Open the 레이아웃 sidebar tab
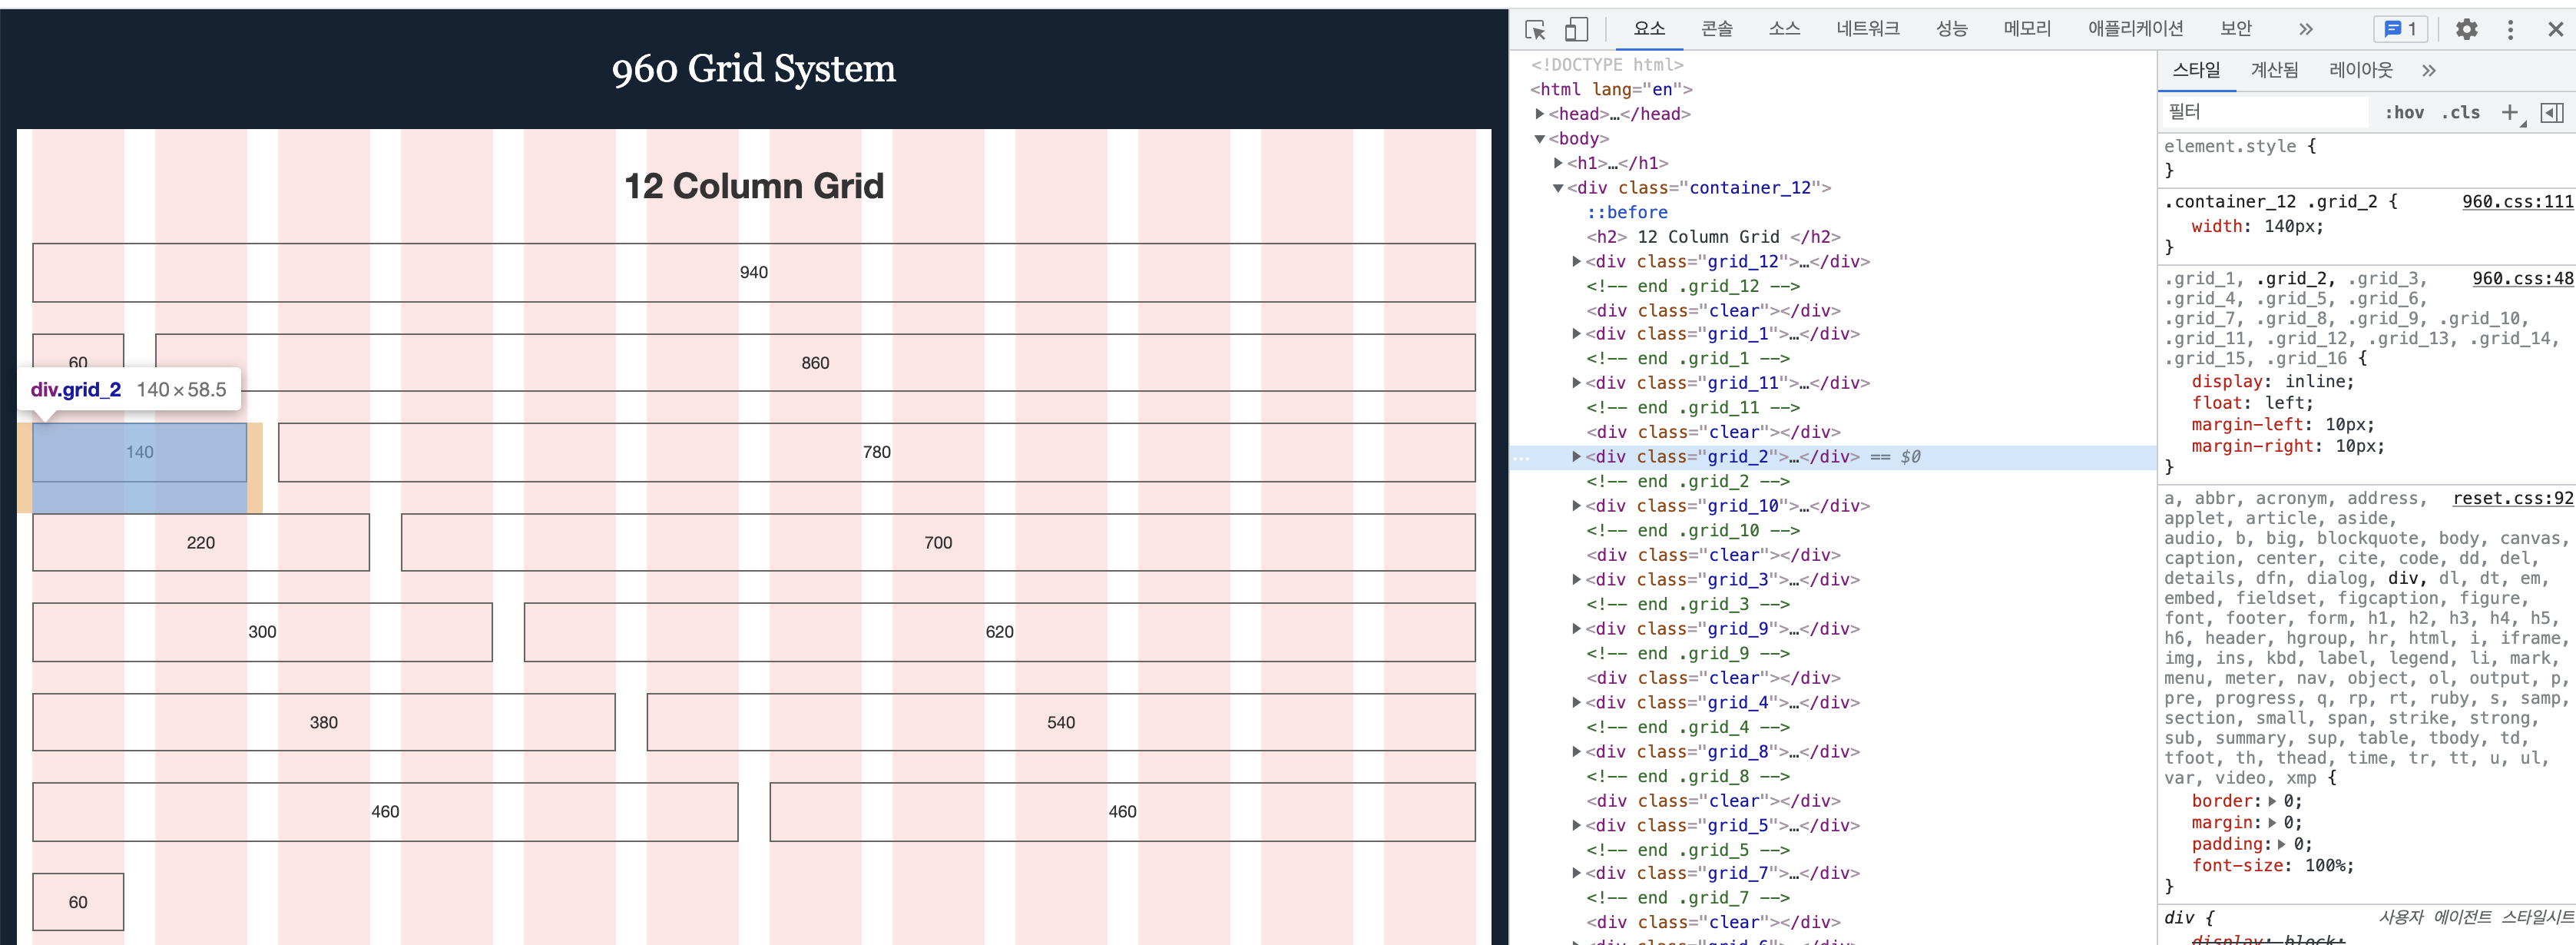 2361,70
